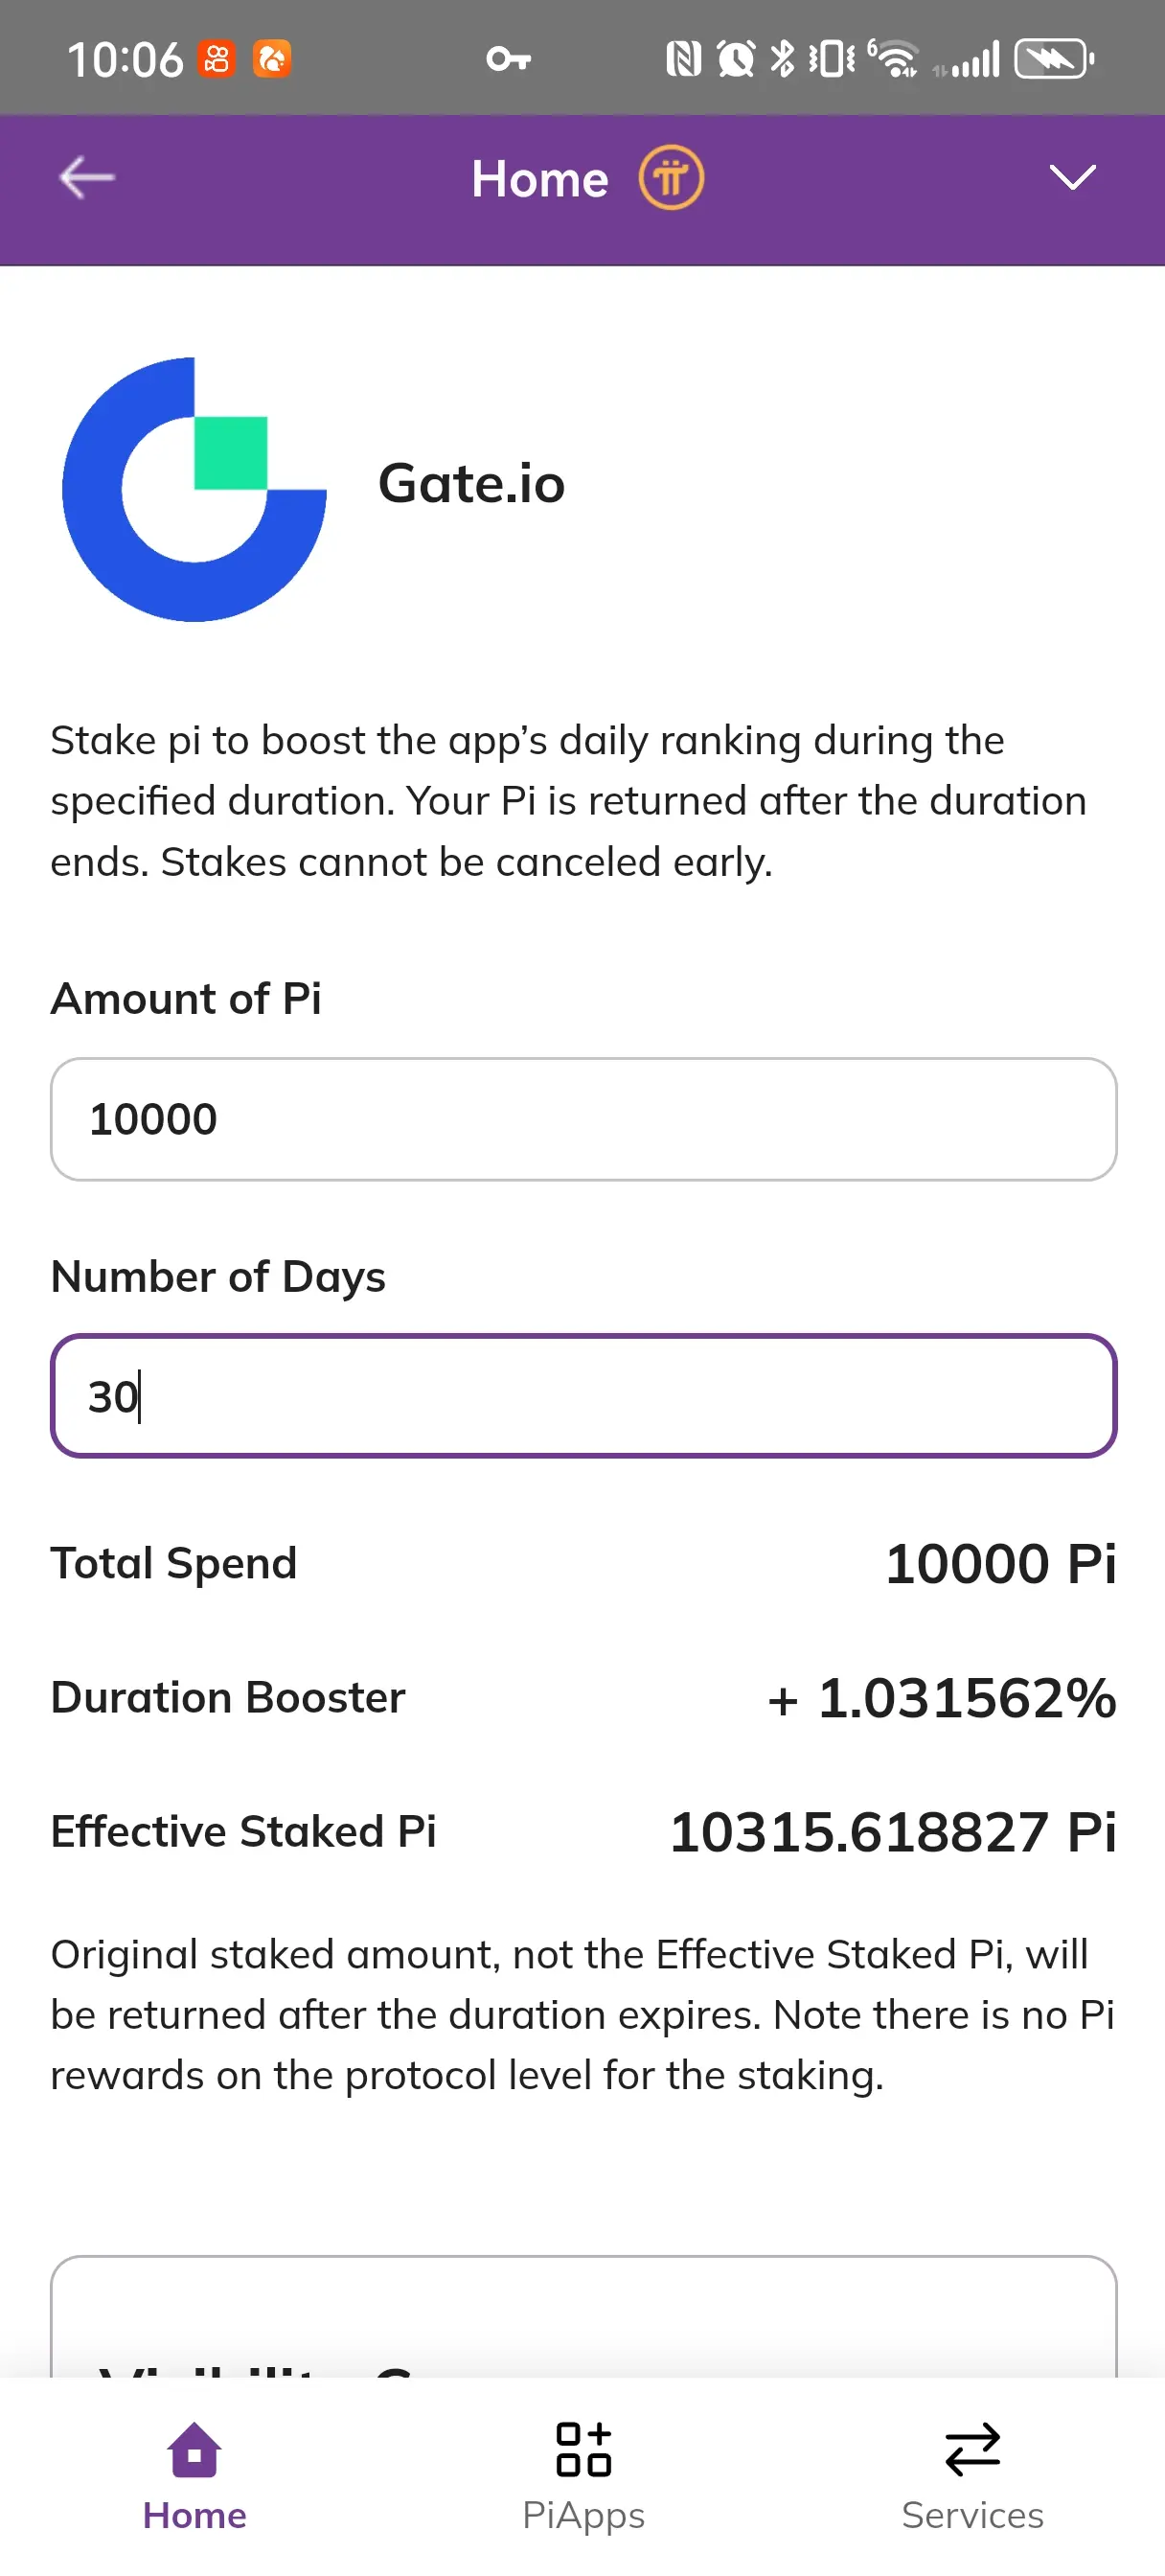This screenshot has width=1165, height=2576.
Task: Select the Home header title
Action: (540, 179)
